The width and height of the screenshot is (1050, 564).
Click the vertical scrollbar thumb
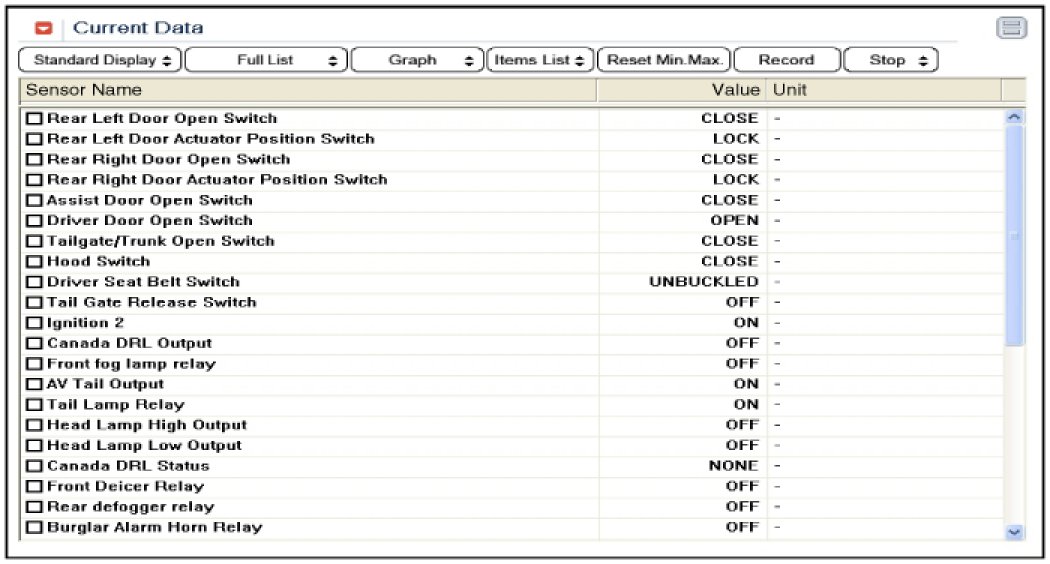tap(1015, 236)
